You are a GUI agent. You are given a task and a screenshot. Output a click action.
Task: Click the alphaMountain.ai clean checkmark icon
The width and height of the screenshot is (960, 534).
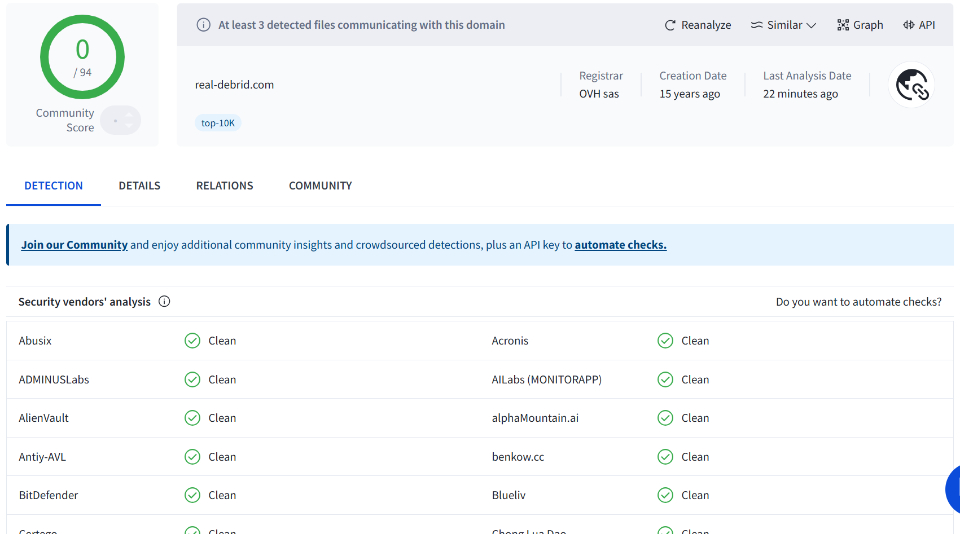[666, 418]
